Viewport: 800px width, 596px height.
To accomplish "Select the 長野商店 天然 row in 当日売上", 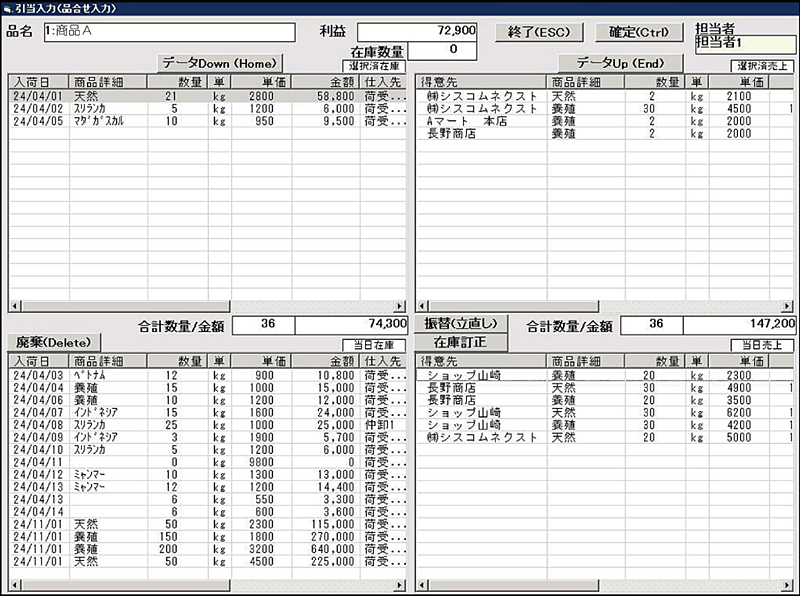I will (x=600, y=388).
